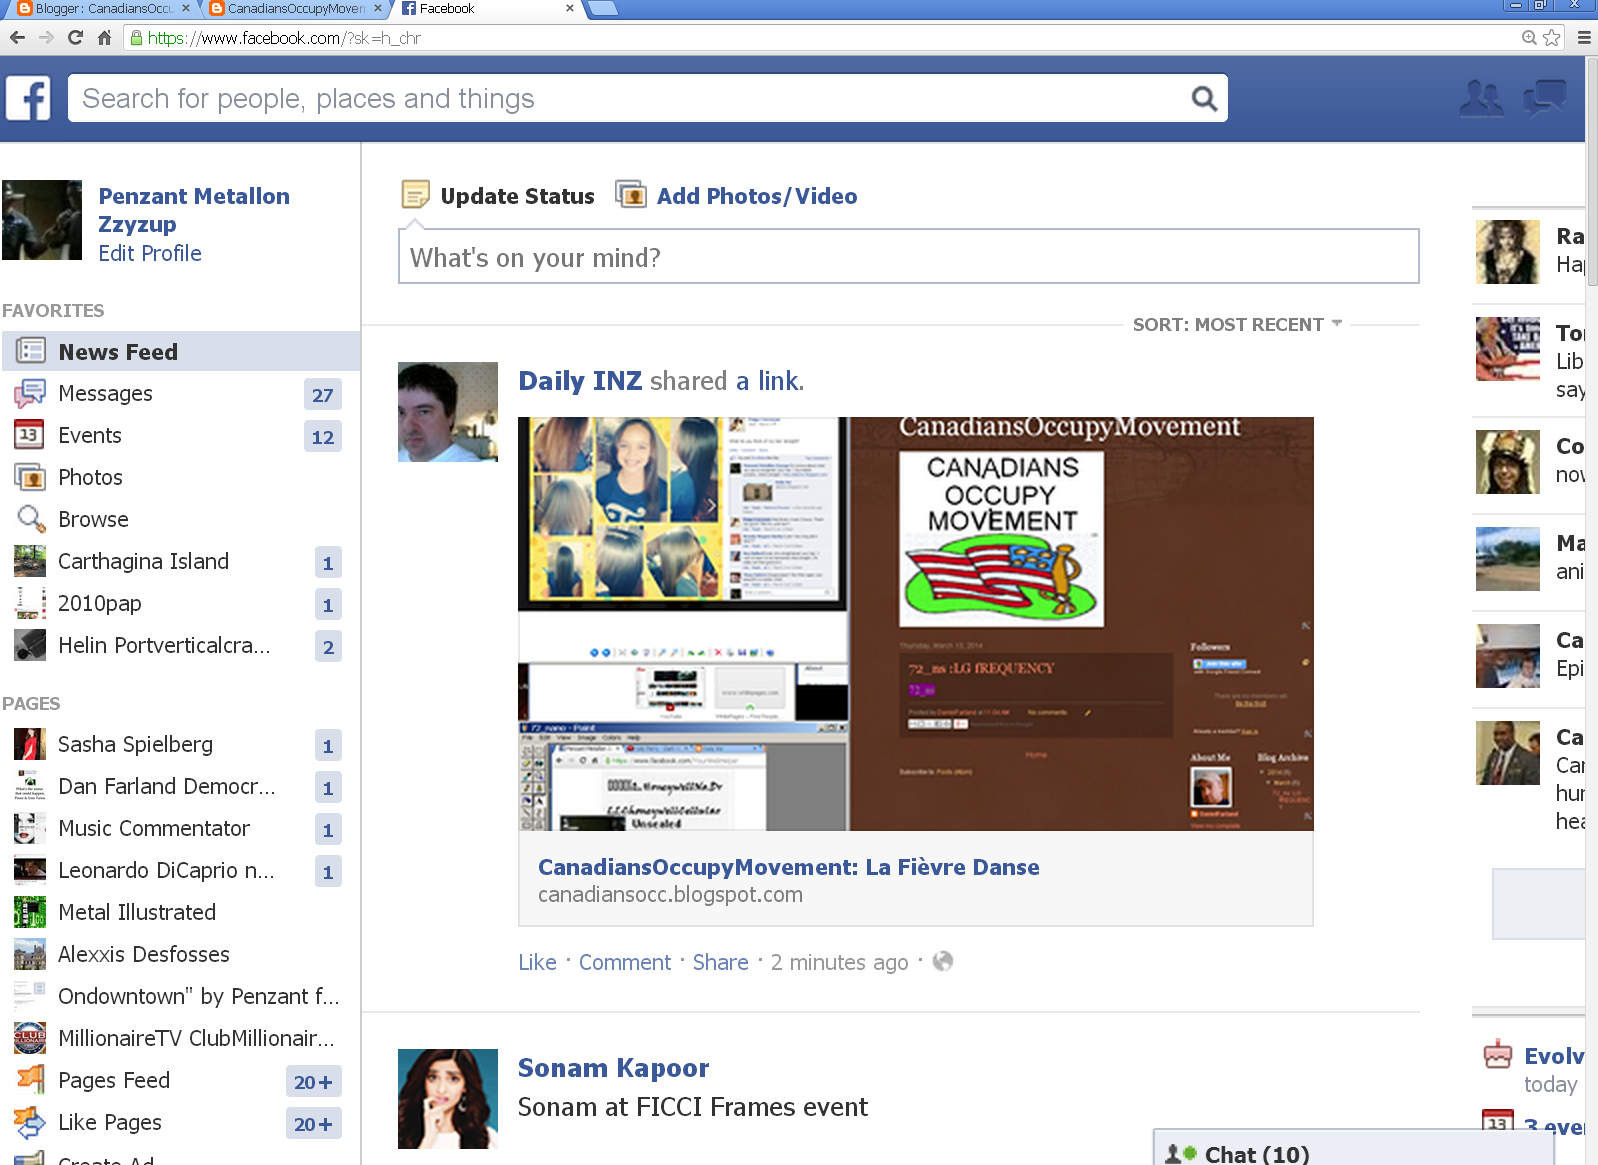Click the Edit Profile link
Screen dimensions: 1598x1165
click(x=150, y=253)
